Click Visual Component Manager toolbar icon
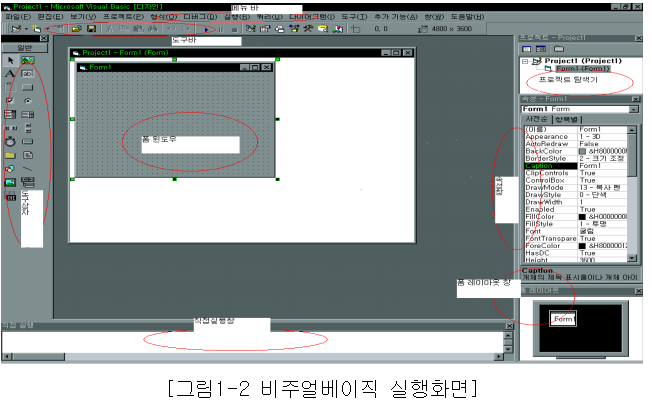The height and width of the screenshot is (407, 652). point(338,29)
